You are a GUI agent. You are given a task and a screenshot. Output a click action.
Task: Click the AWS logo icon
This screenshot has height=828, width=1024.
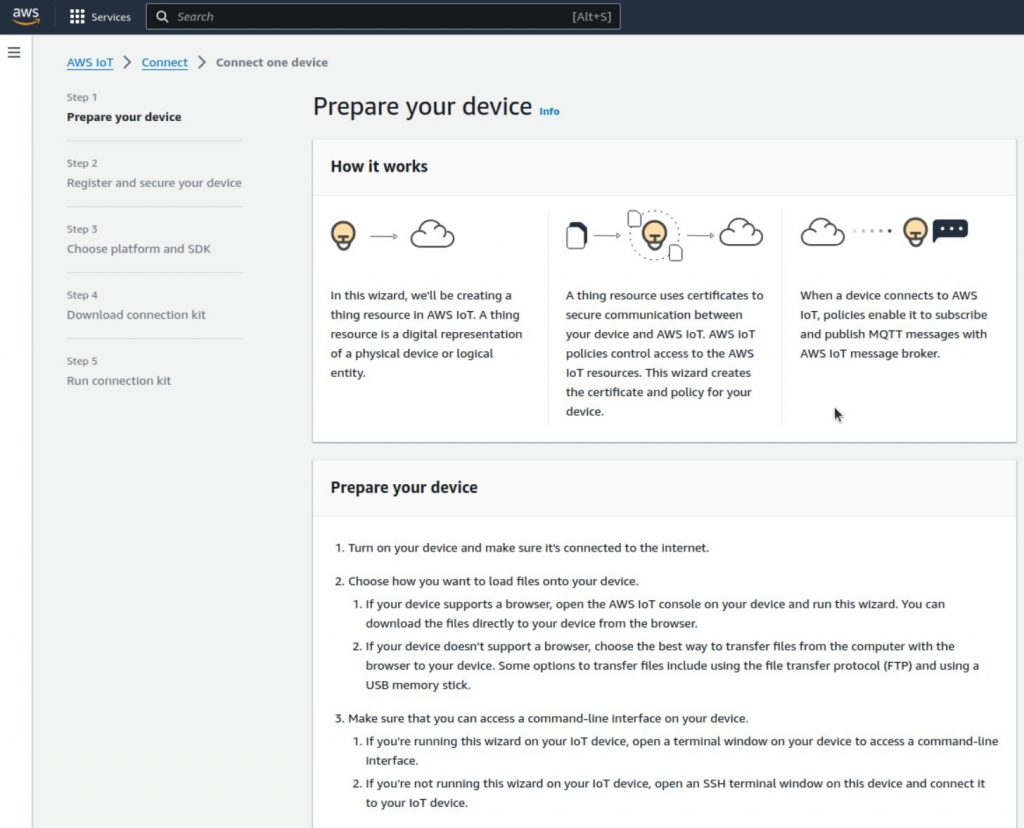[25, 17]
